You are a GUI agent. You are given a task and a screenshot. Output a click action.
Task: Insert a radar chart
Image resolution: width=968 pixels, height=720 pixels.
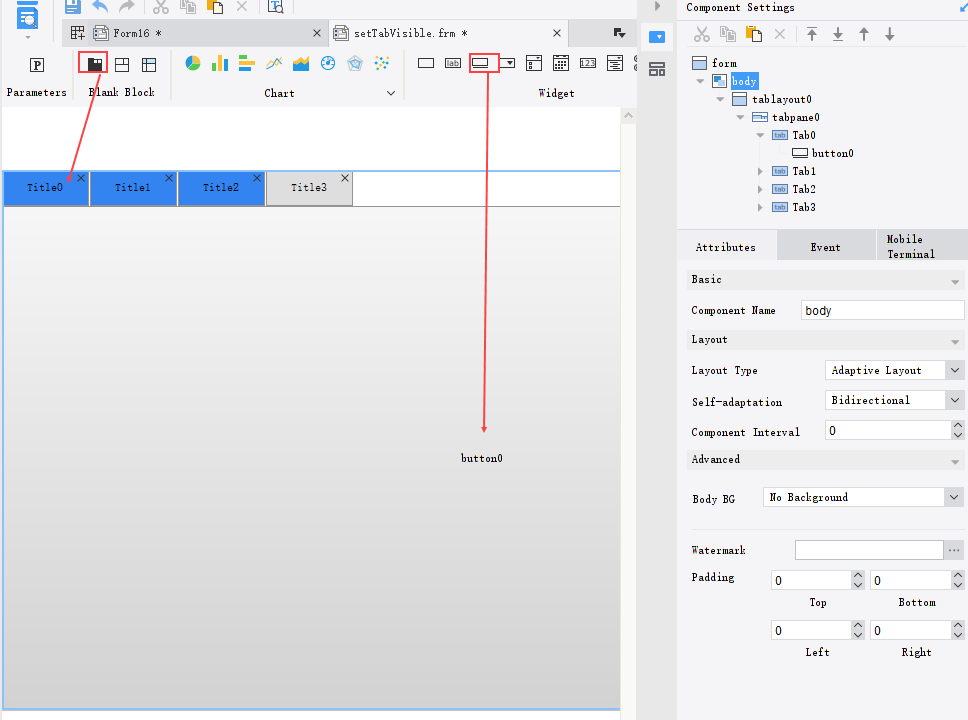tap(355, 63)
